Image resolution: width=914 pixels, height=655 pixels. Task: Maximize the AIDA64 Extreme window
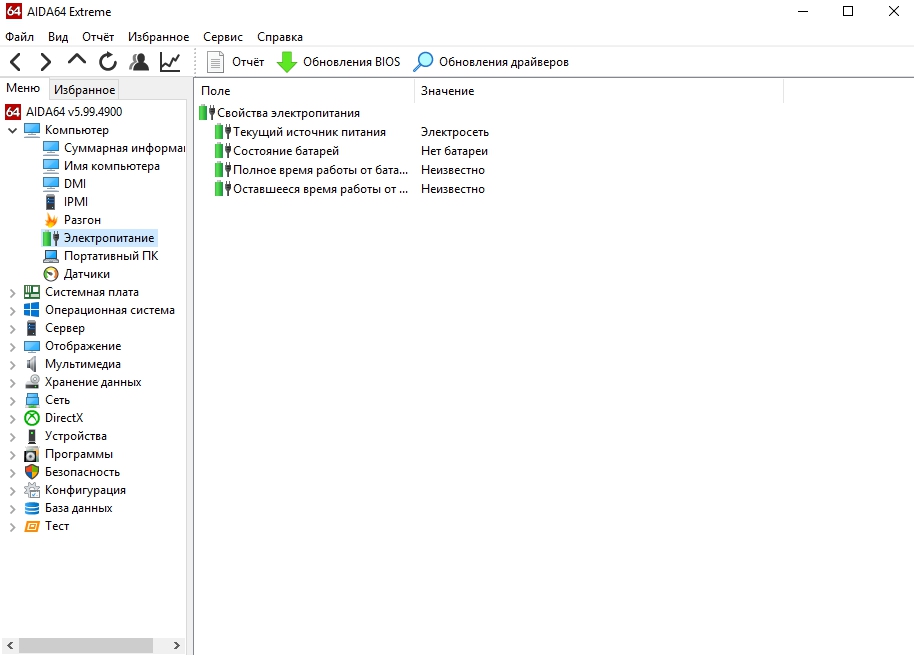[848, 12]
